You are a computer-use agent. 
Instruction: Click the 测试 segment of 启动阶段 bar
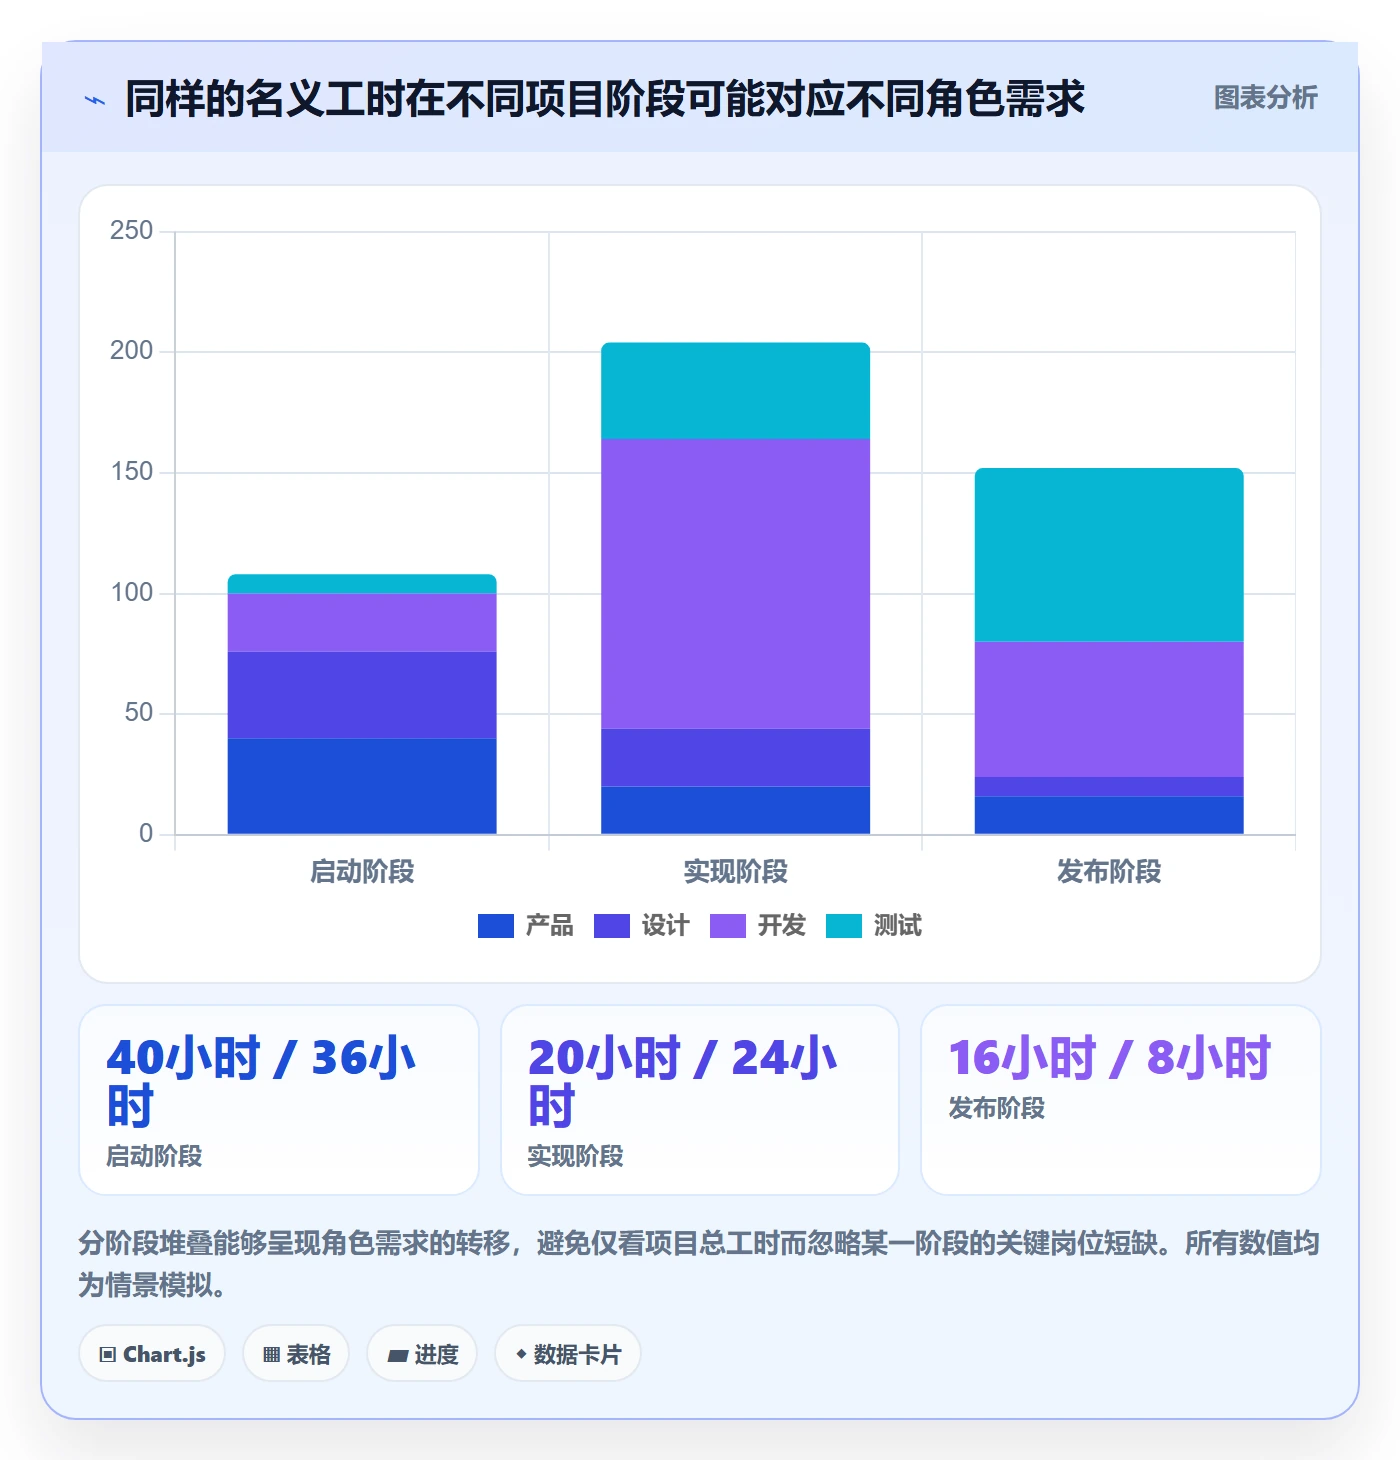[x=362, y=584]
